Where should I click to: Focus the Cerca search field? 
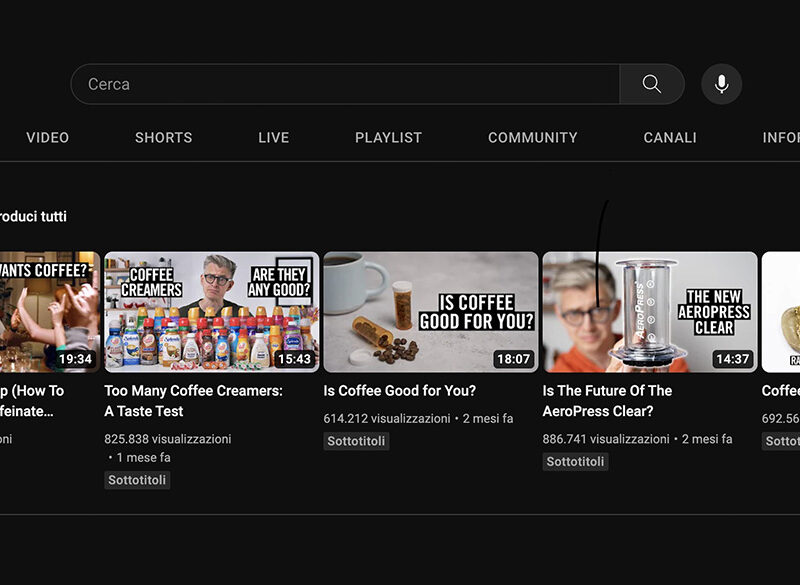(x=345, y=84)
